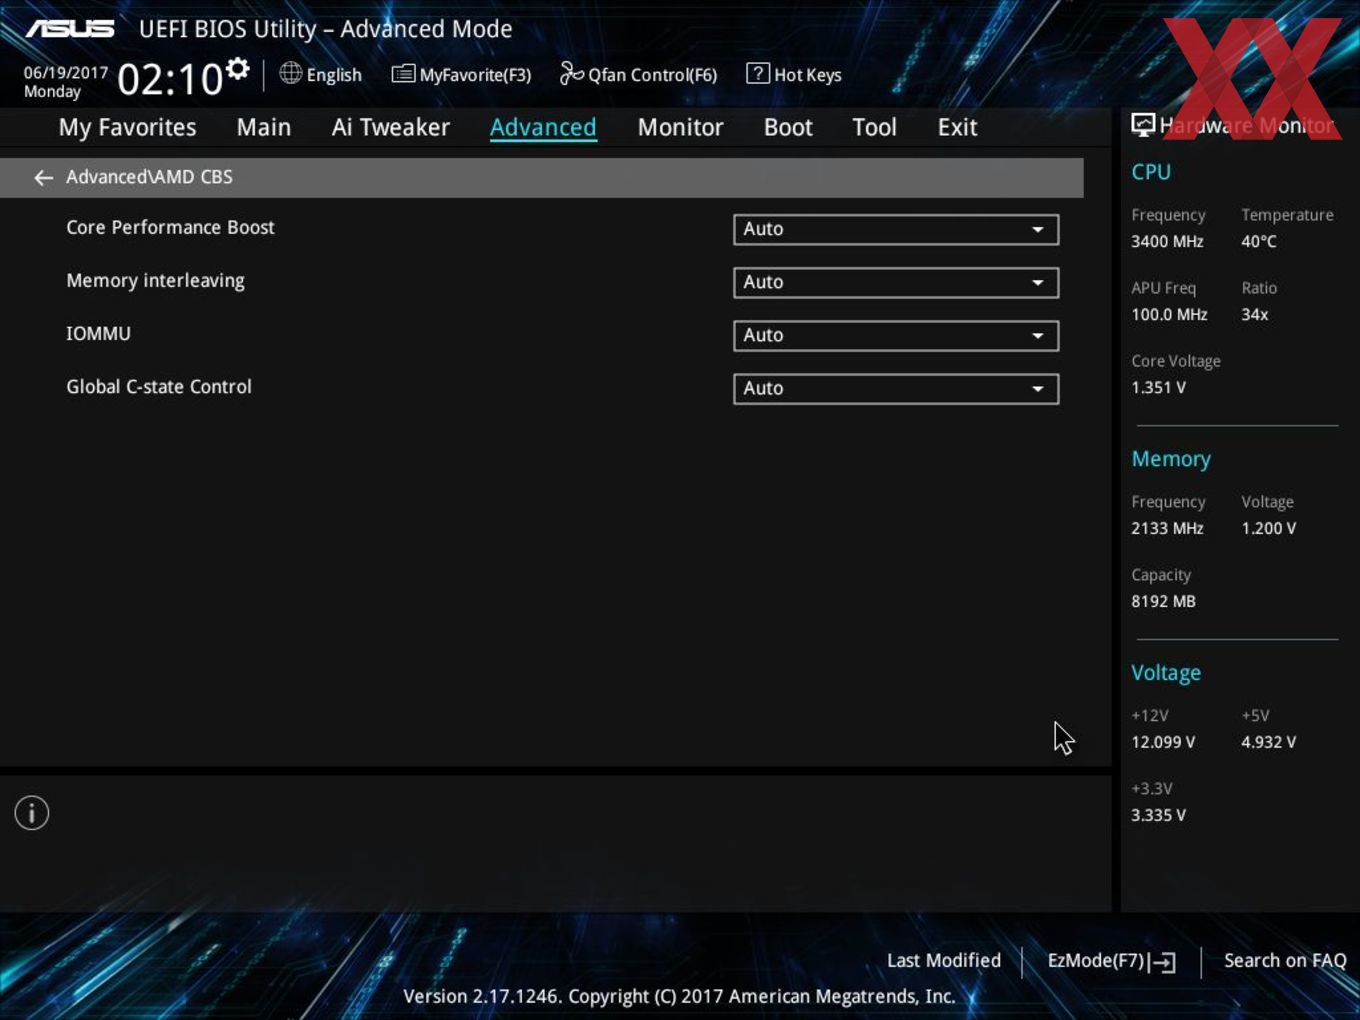The width and height of the screenshot is (1360, 1020).
Task: Open the Monitor tab
Action: coord(680,127)
